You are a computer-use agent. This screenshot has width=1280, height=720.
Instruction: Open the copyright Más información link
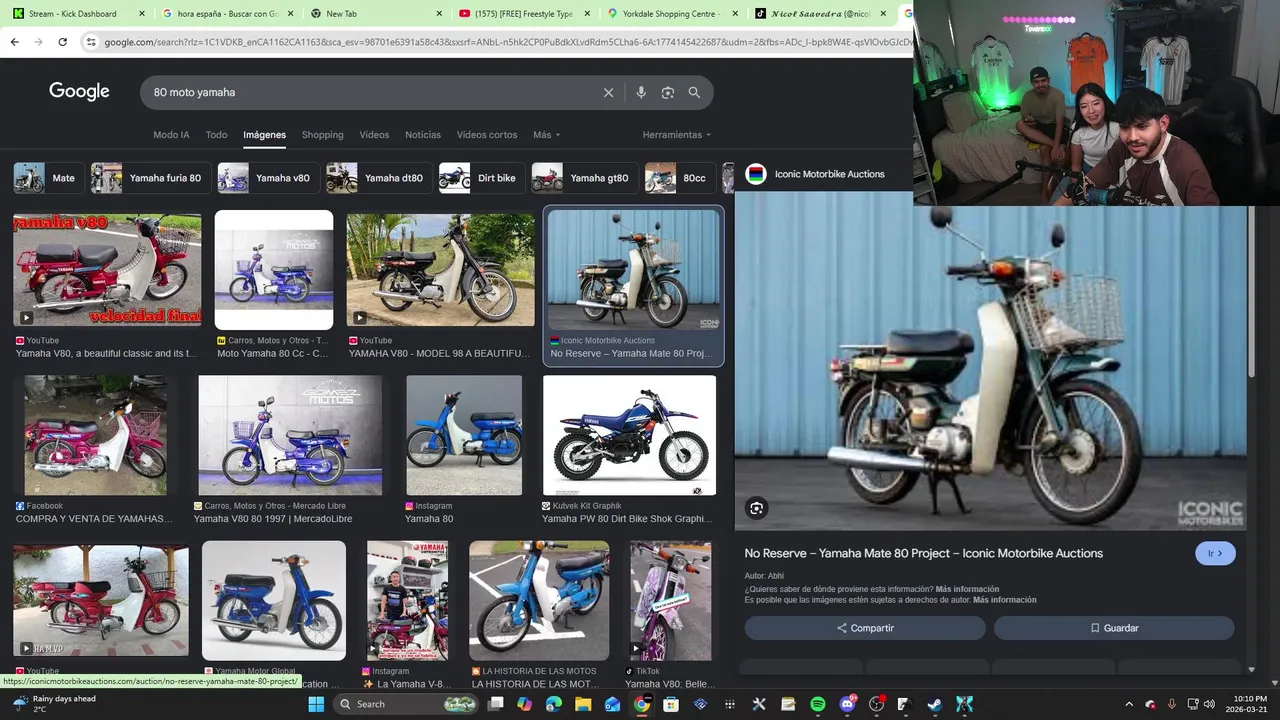(1004, 600)
